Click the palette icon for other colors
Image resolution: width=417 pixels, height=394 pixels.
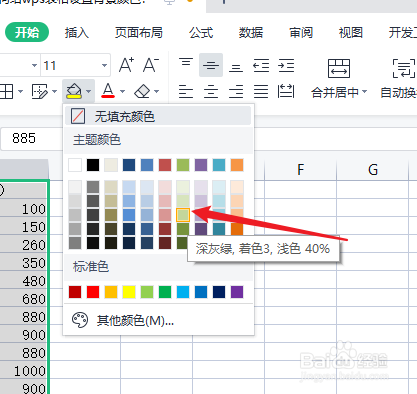pos(80,320)
